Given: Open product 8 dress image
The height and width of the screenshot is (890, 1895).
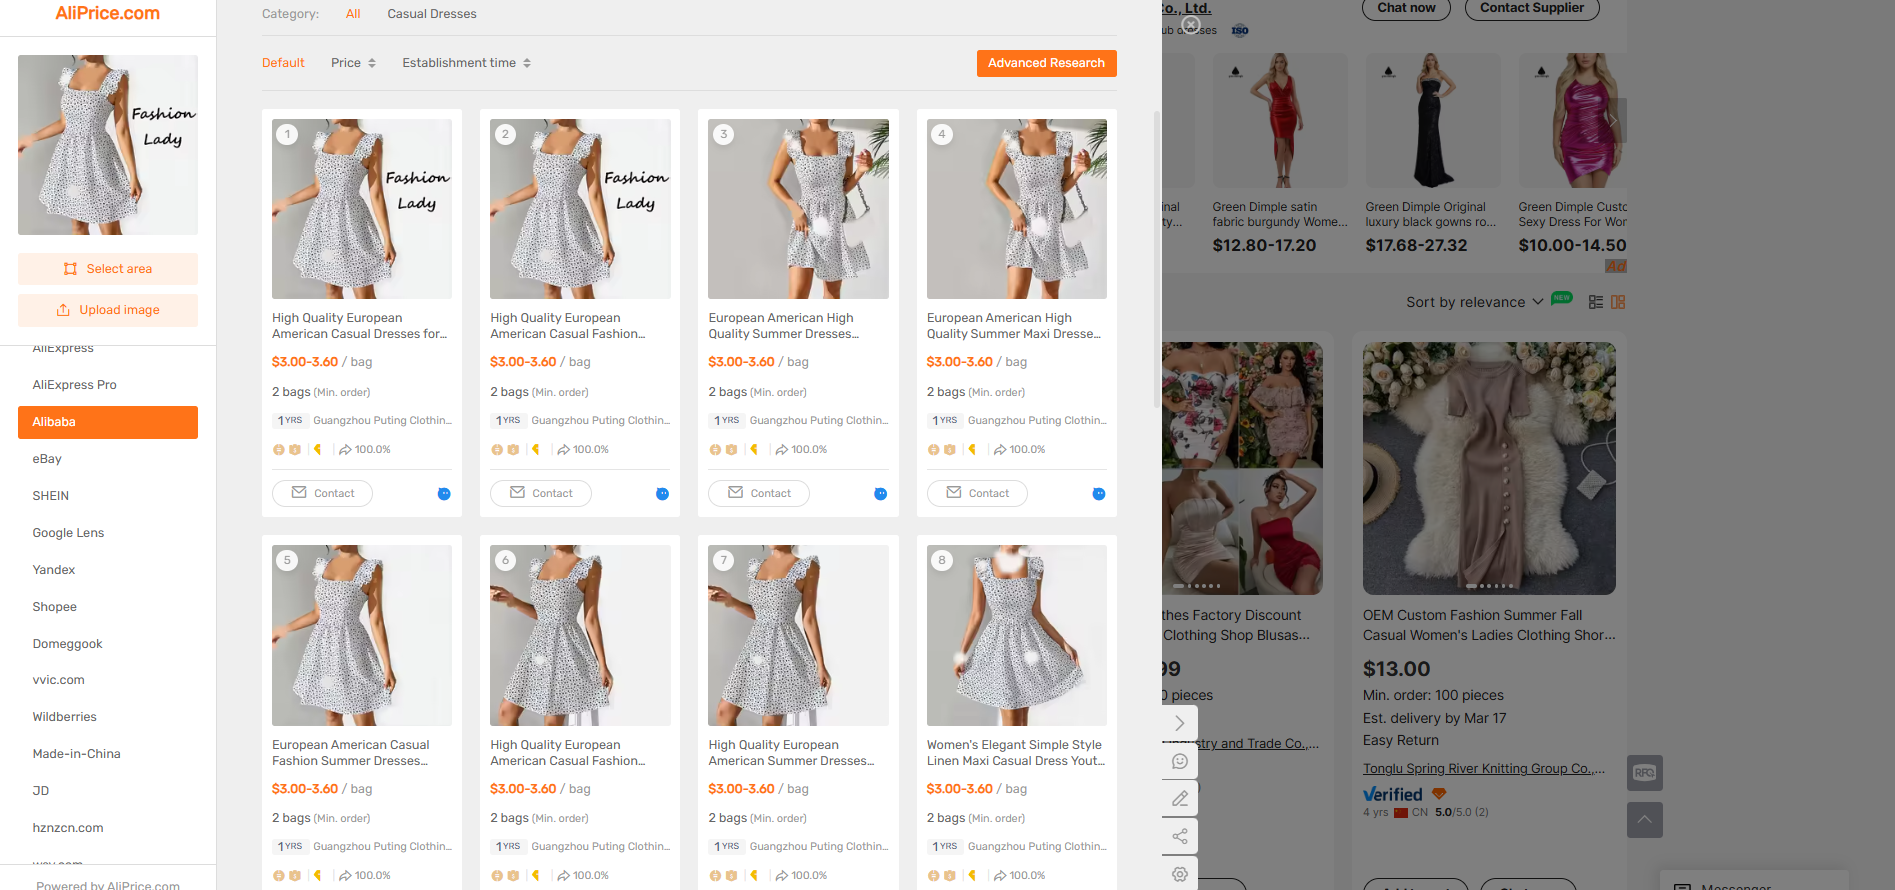Looking at the screenshot, I should click(x=1017, y=635).
